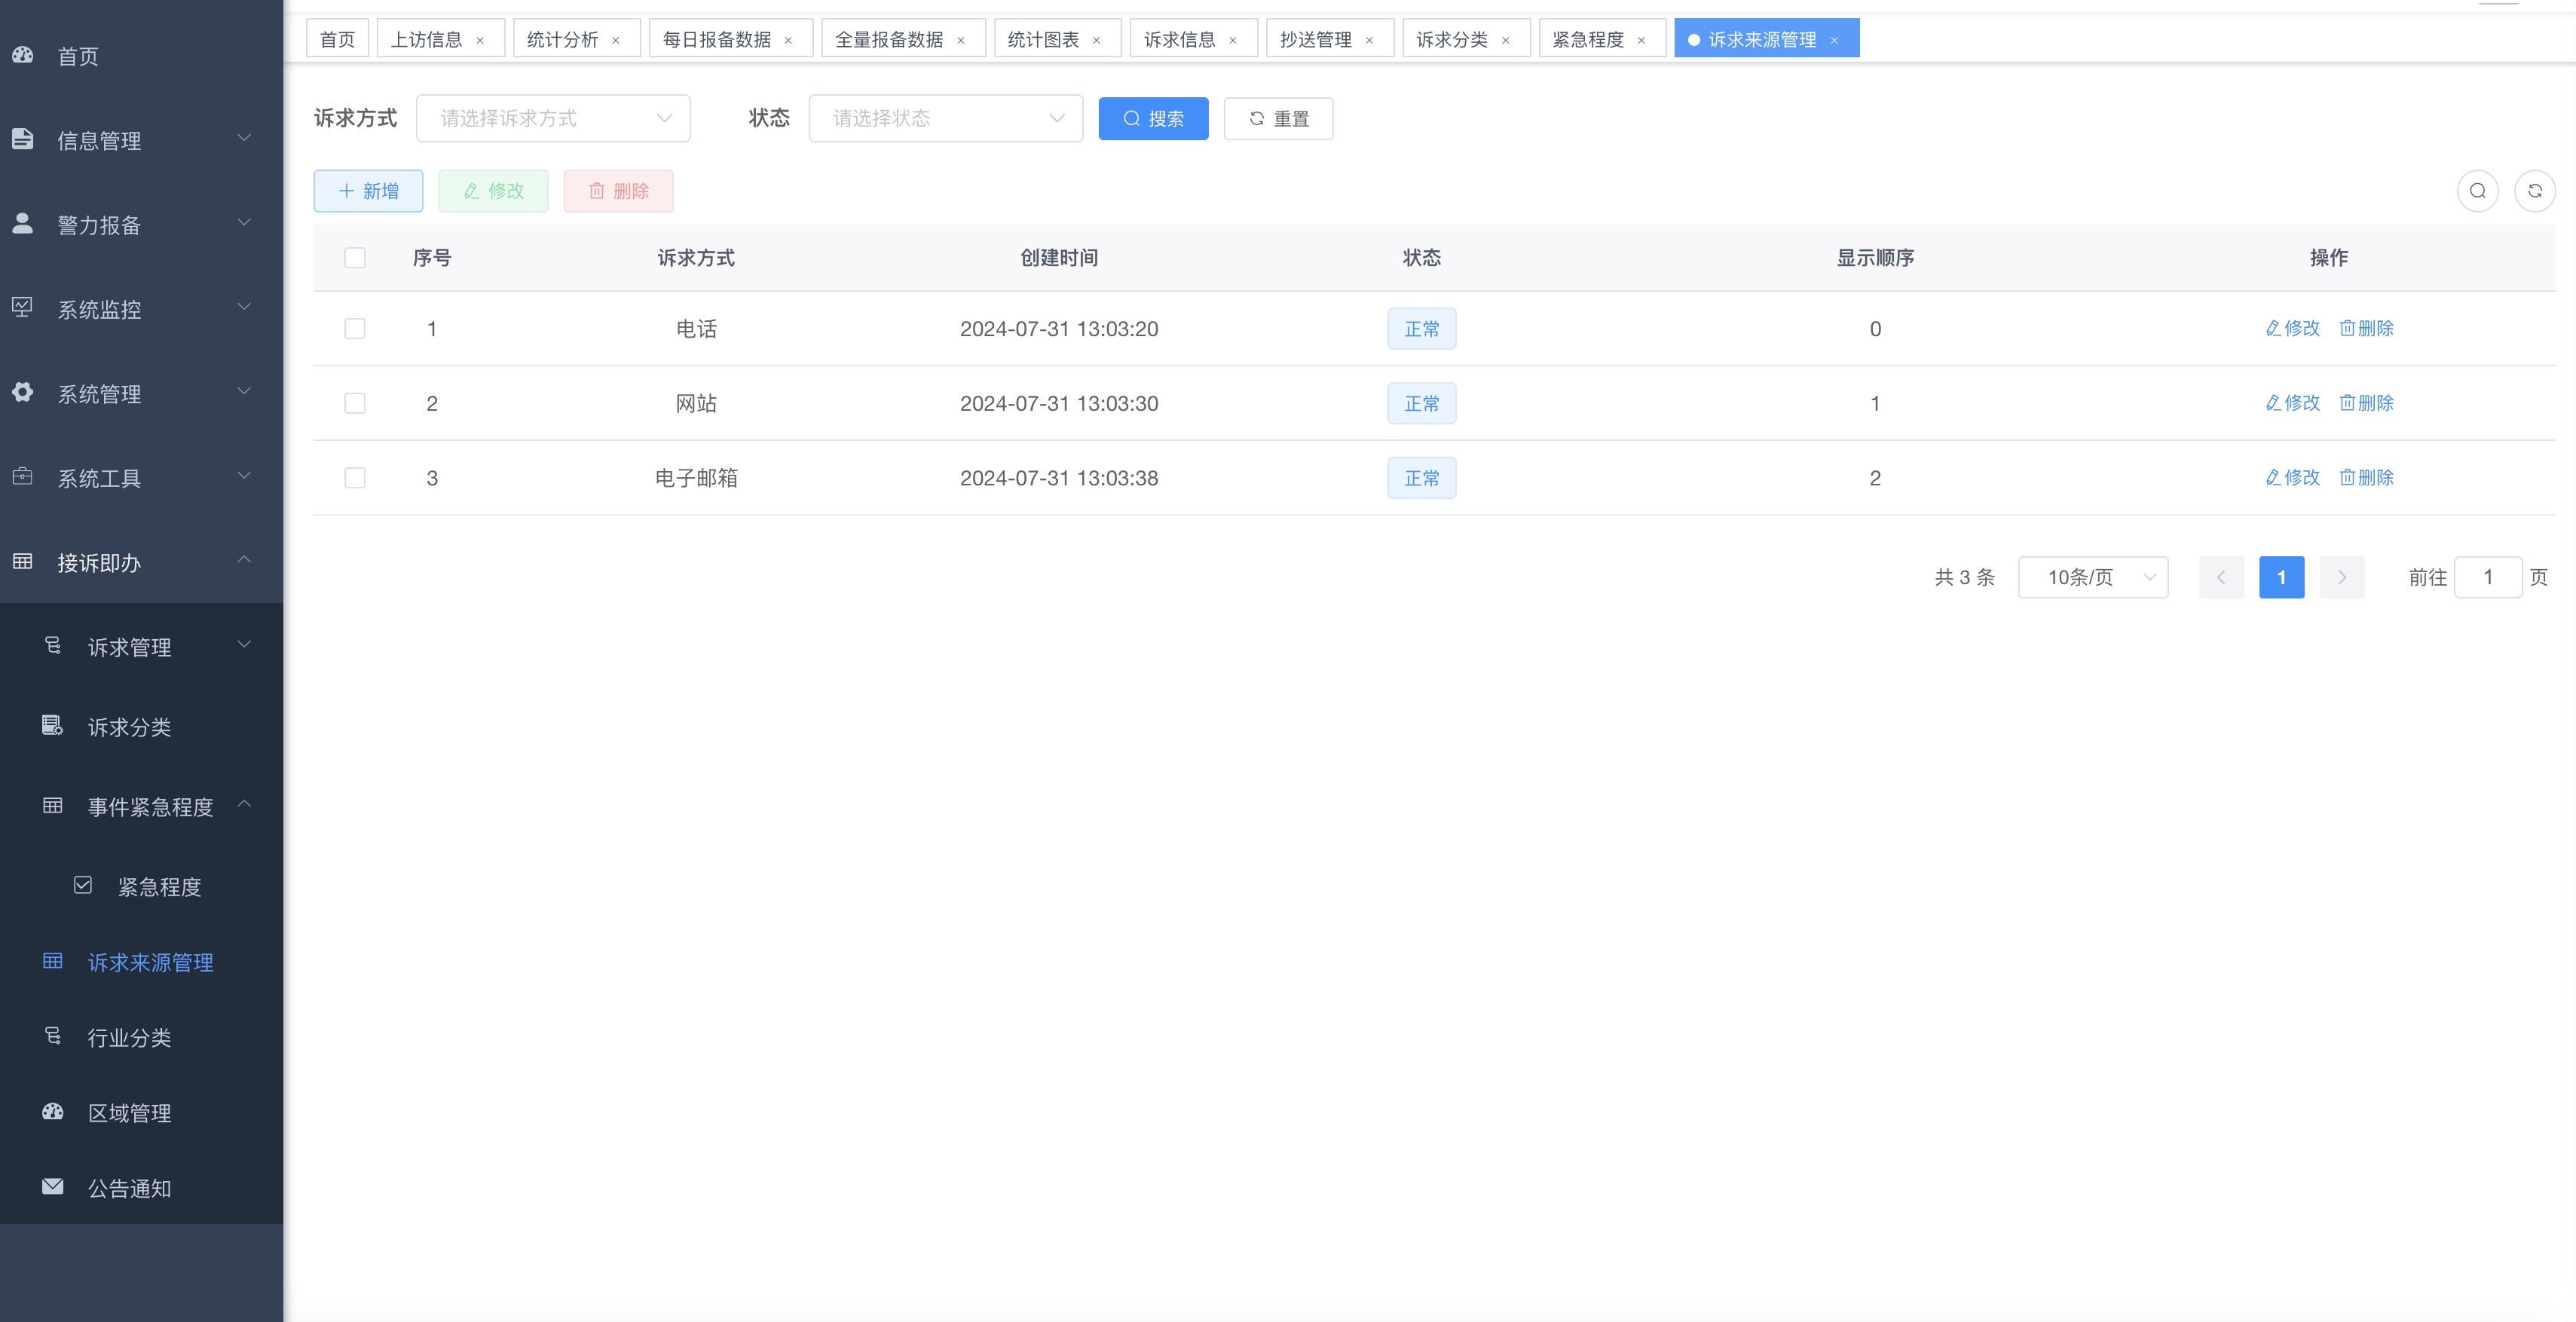The width and height of the screenshot is (2576, 1322).
Task: Close the 诉求来源管理 tab
Action: 1834,40
